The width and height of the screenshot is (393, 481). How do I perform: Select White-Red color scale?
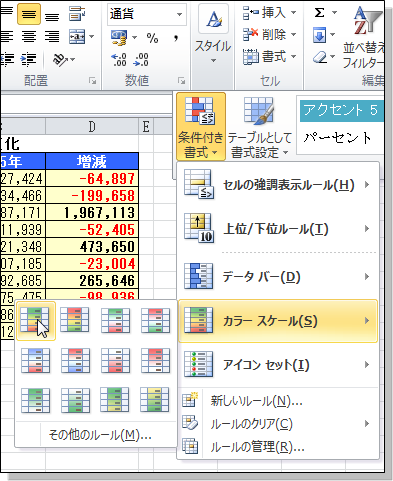click(115, 360)
